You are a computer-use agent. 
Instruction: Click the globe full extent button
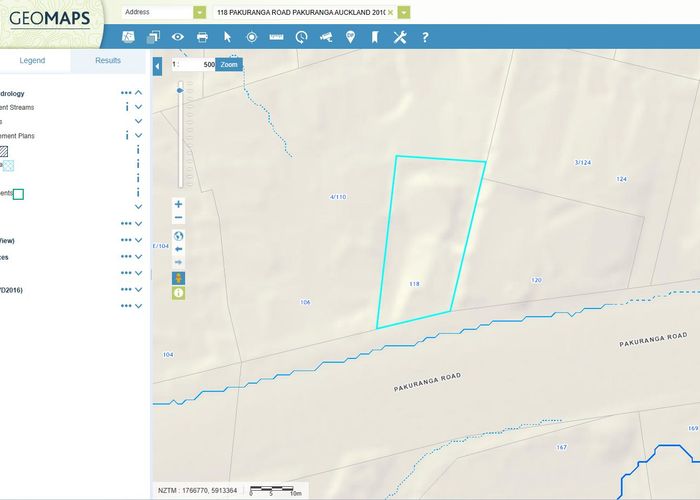point(178,236)
